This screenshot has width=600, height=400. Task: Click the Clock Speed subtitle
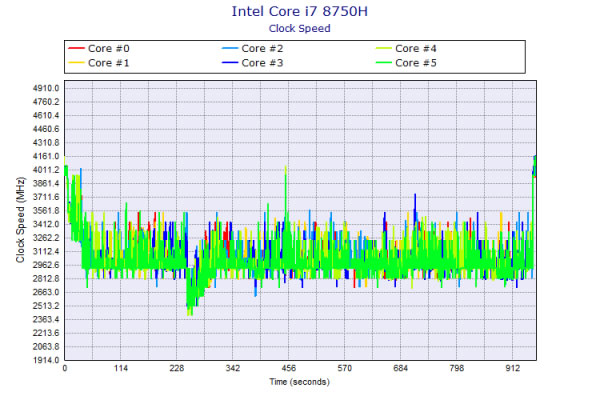click(x=300, y=29)
